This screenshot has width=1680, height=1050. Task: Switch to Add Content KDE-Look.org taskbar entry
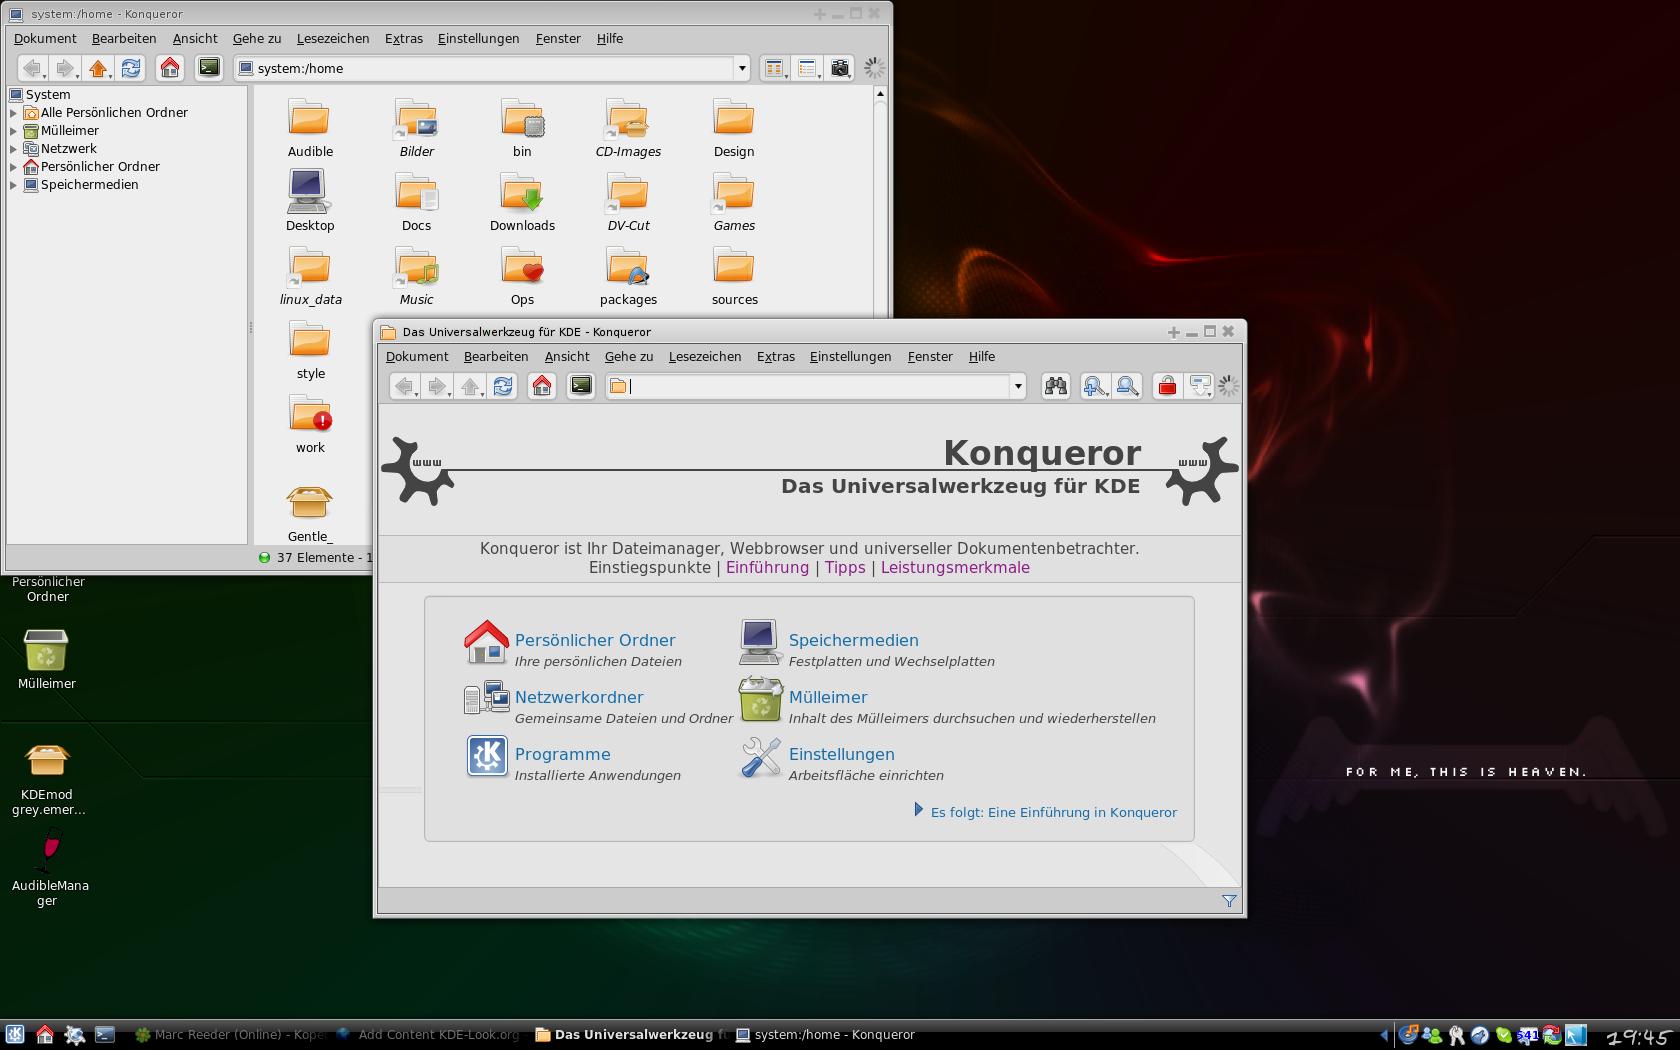point(429,1035)
